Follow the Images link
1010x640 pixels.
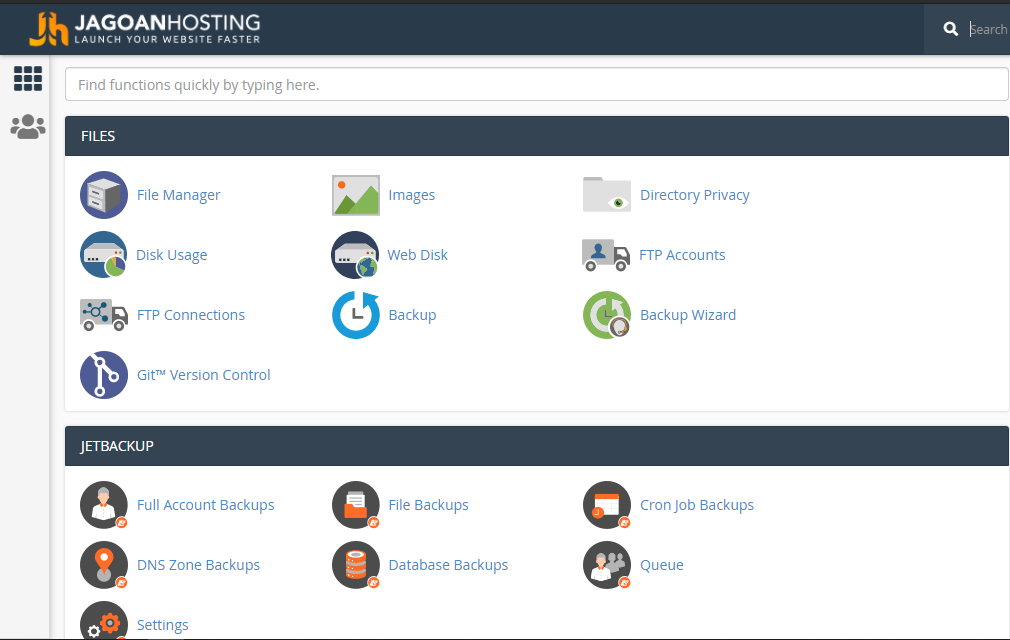coord(412,195)
